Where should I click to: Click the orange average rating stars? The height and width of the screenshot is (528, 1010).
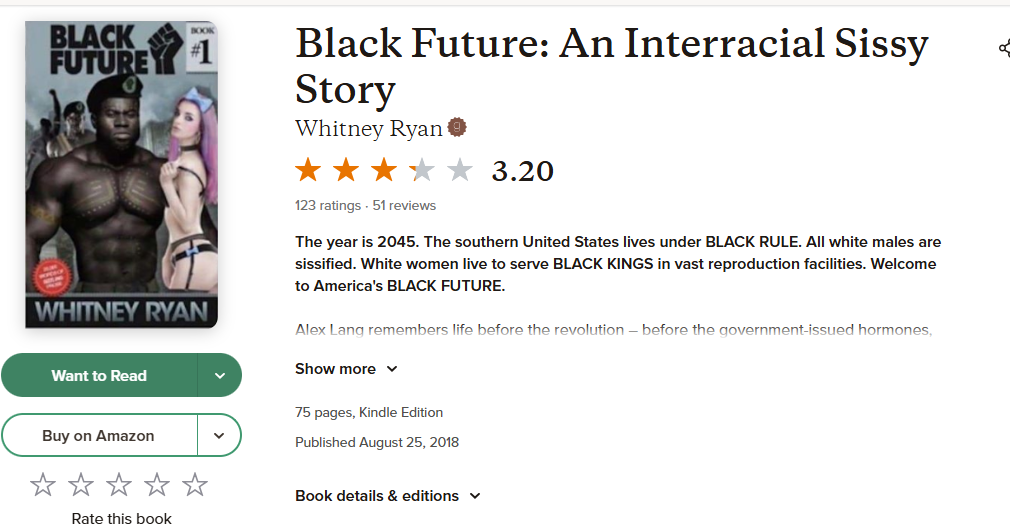383,170
